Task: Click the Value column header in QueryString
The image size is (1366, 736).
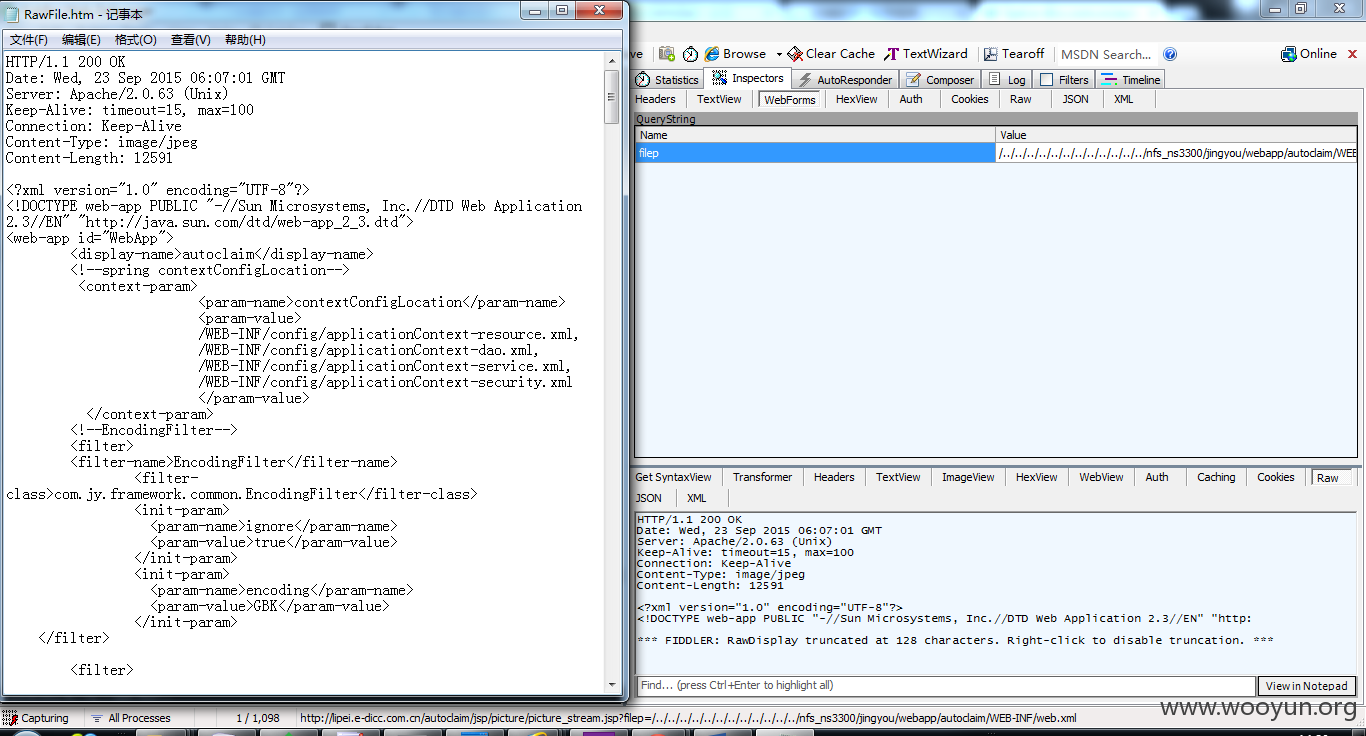Action: coord(1177,135)
